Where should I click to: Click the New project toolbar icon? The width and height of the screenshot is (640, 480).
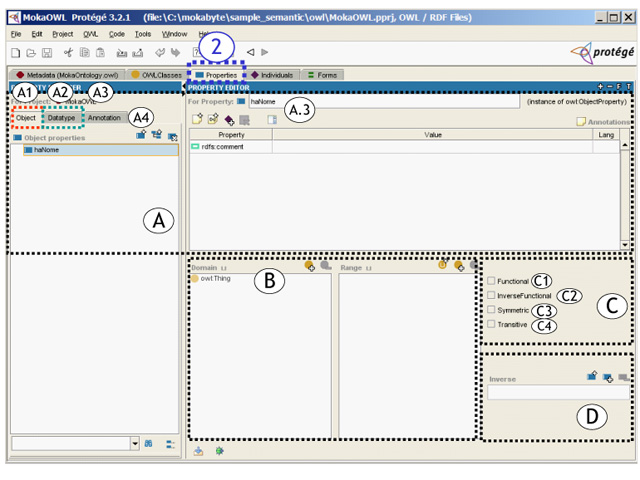coord(15,53)
